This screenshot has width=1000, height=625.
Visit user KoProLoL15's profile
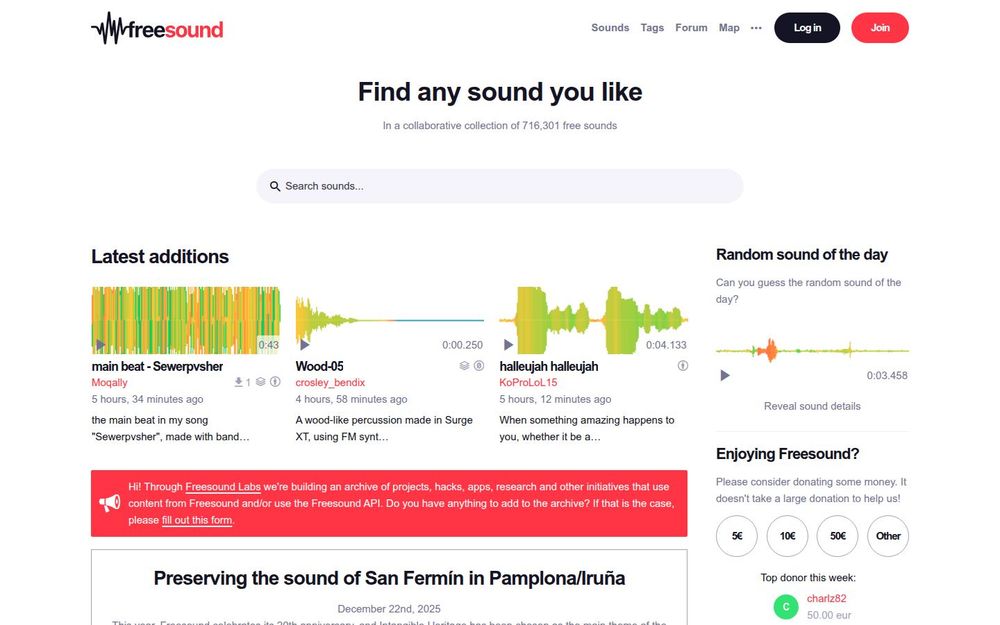pos(528,383)
